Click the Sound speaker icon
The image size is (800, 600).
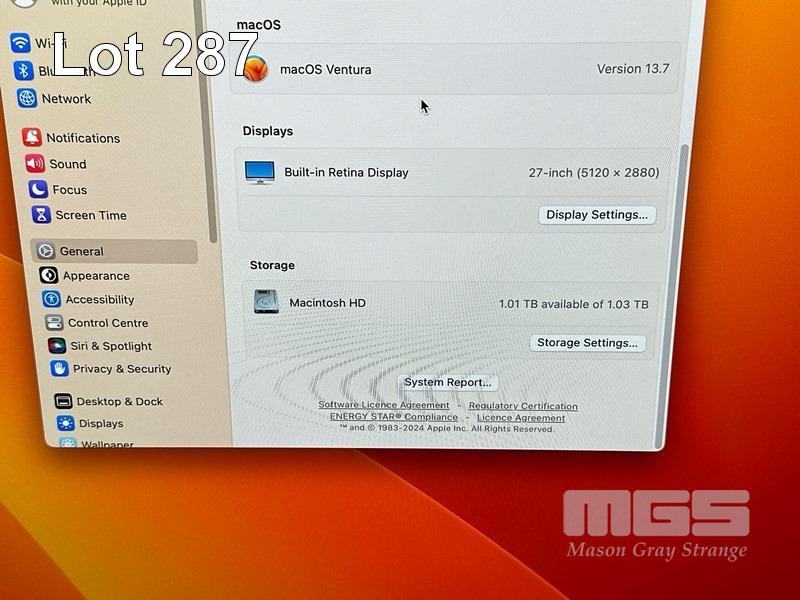[x=35, y=164]
